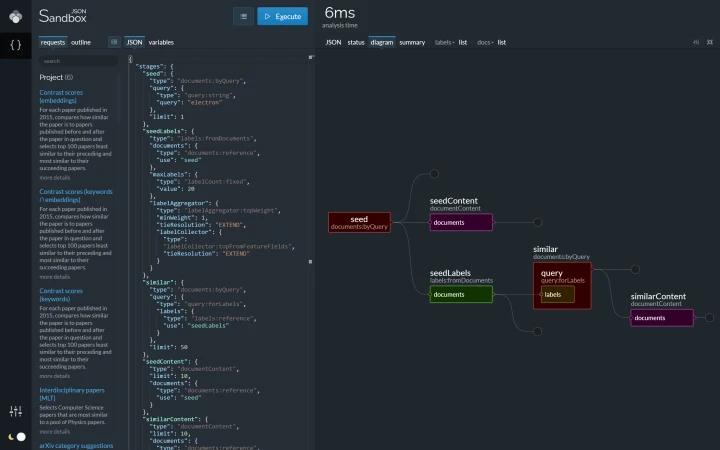Click the "similarContent" key in editor
The image size is (720, 450).
[x=170, y=419]
